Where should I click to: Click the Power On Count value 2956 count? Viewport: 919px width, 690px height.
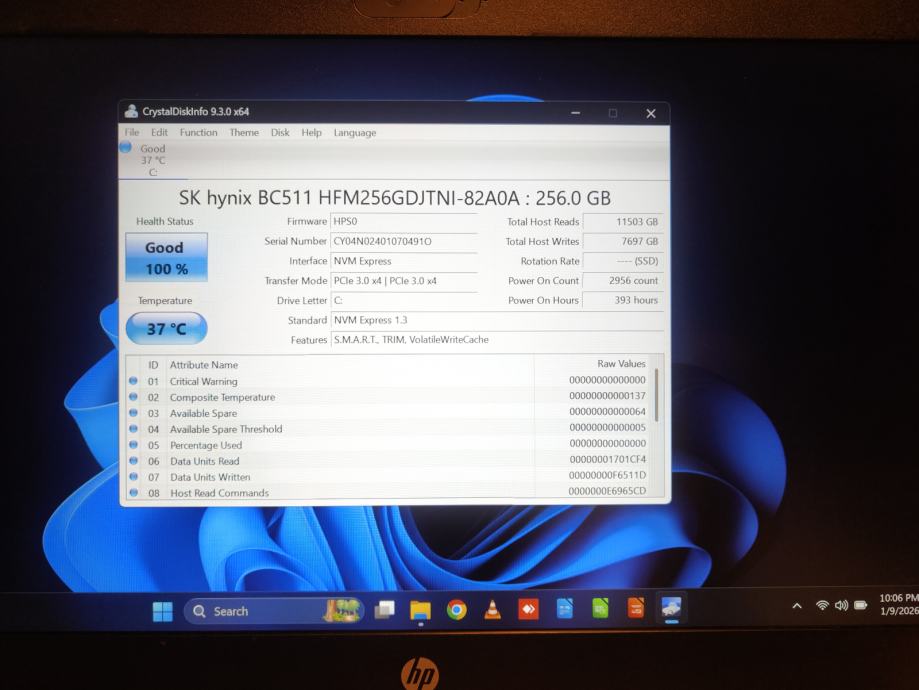623,281
